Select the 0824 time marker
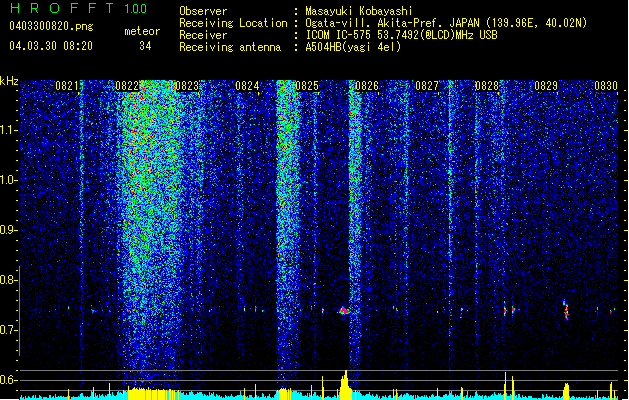The height and width of the screenshot is (400, 629). [x=247, y=86]
